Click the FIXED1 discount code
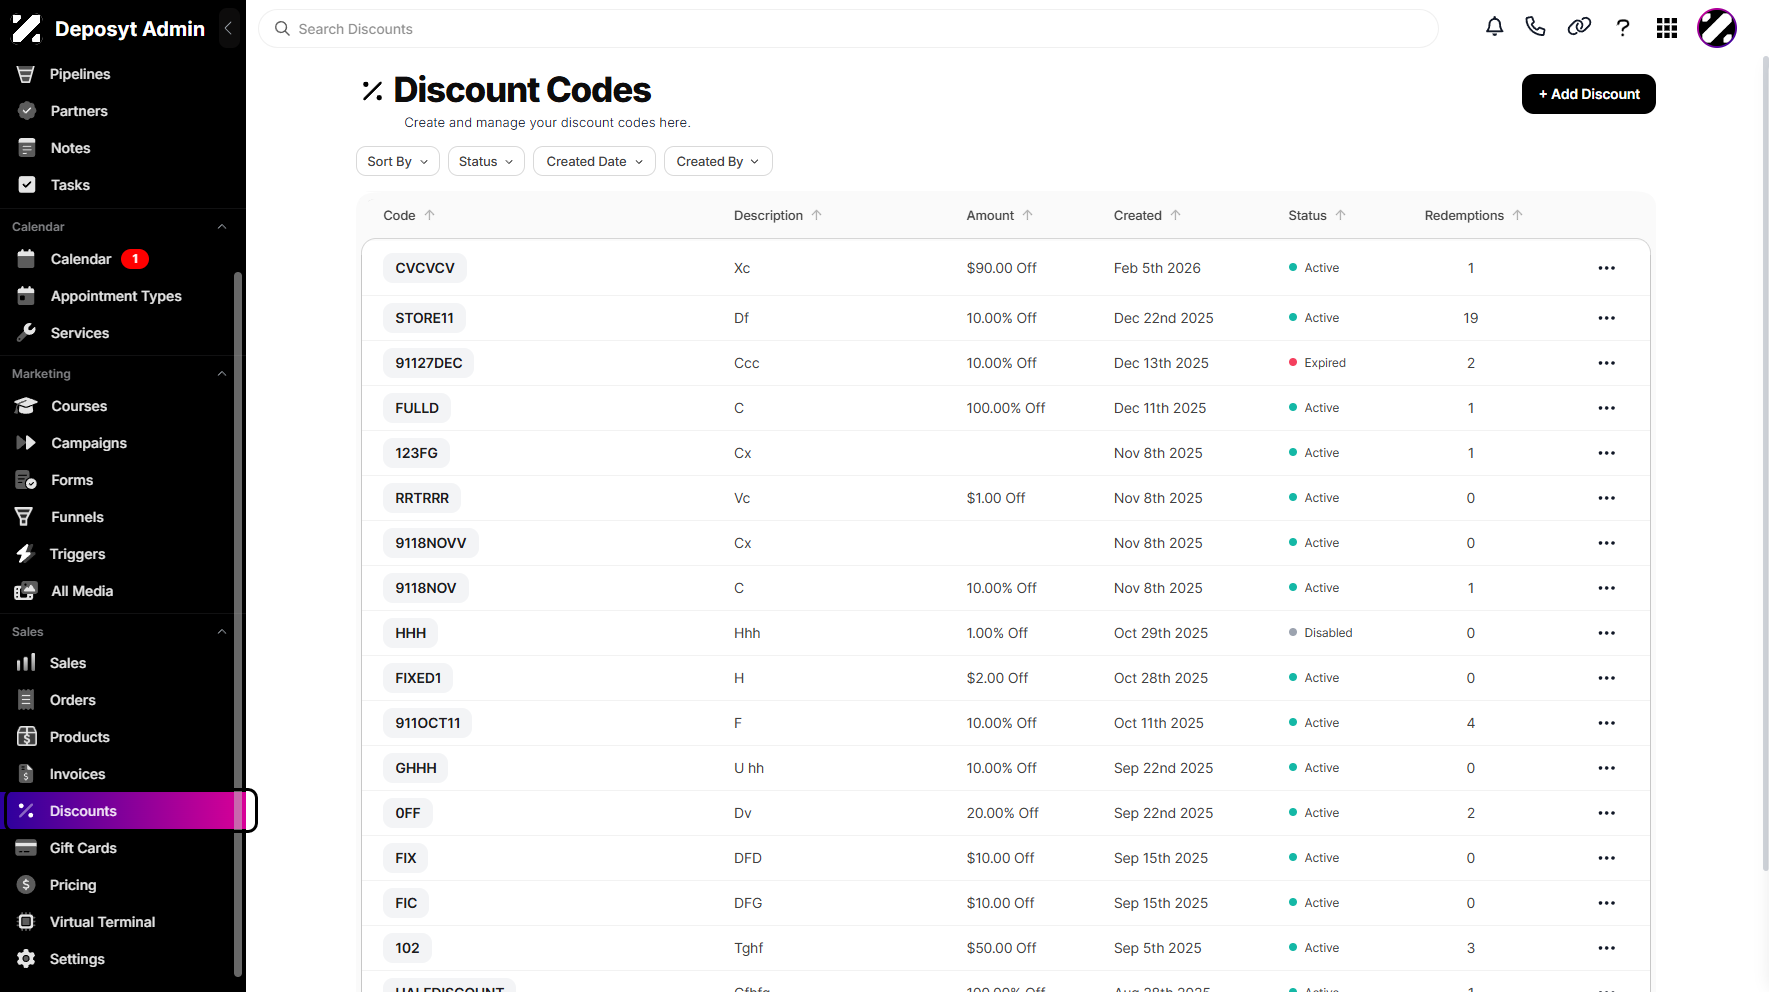Viewport: 1769px width, 992px height. click(418, 678)
